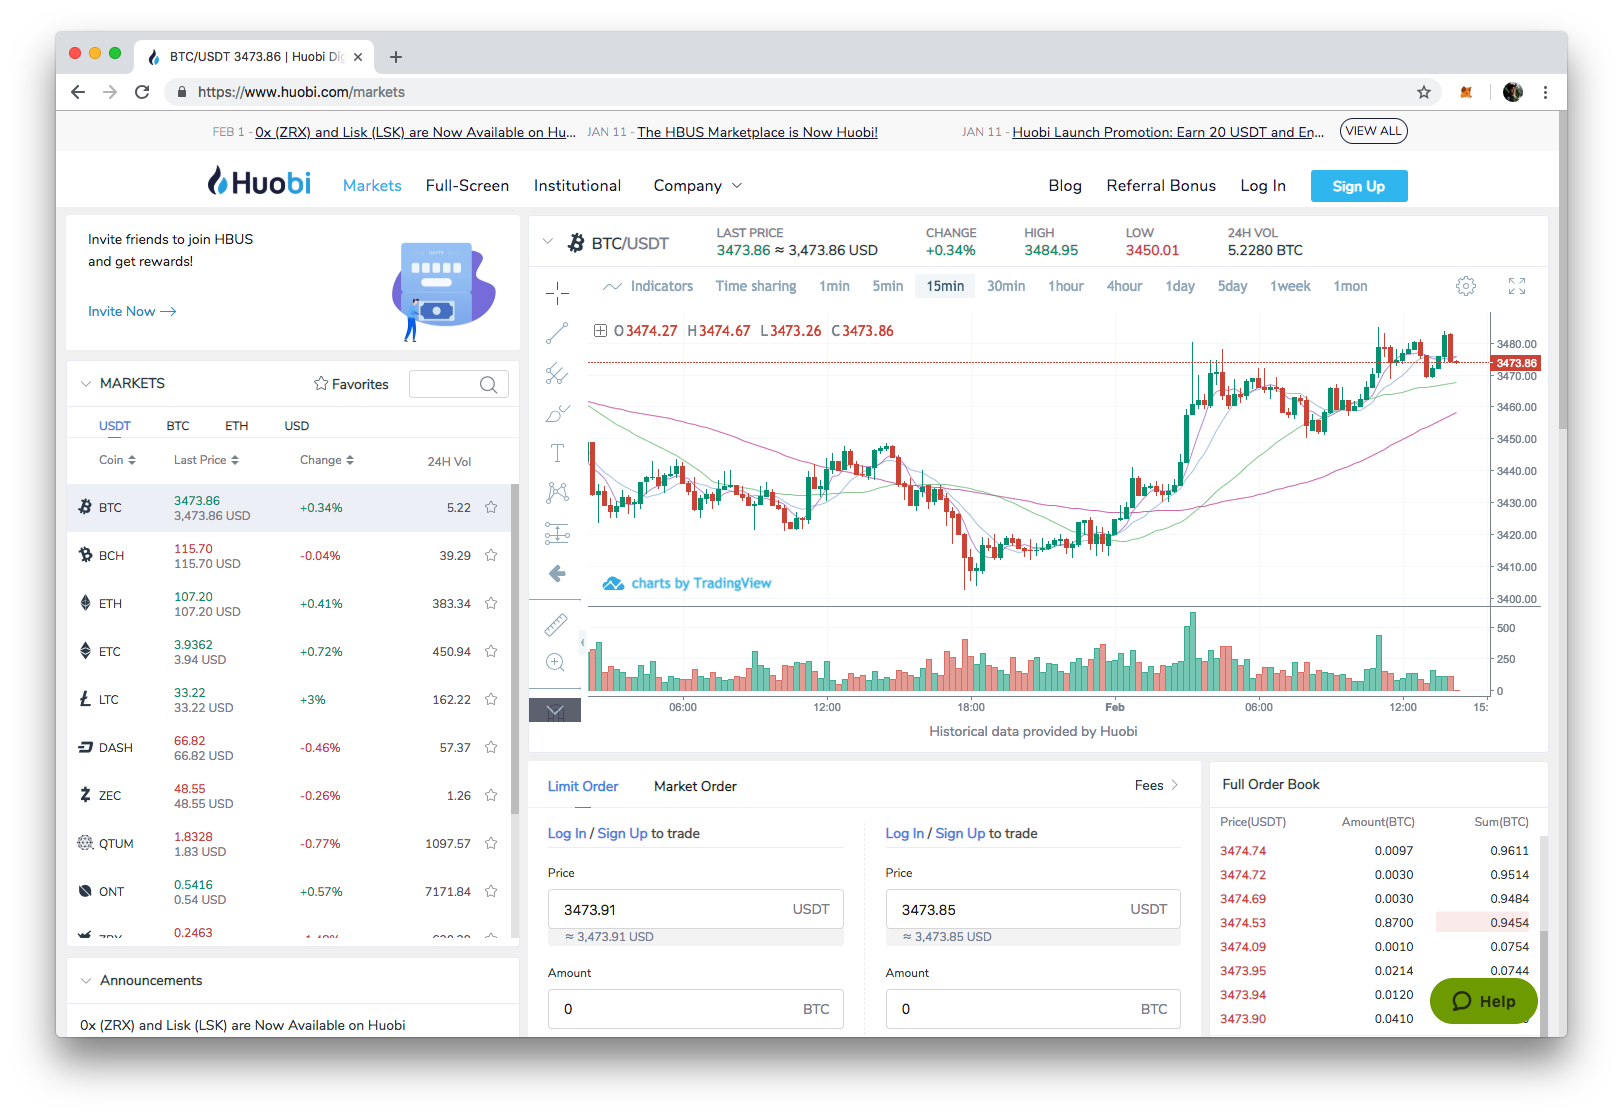Close the BTC/USDT browser tab
The width and height of the screenshot is (1623, 1117).
coord(358,57)
